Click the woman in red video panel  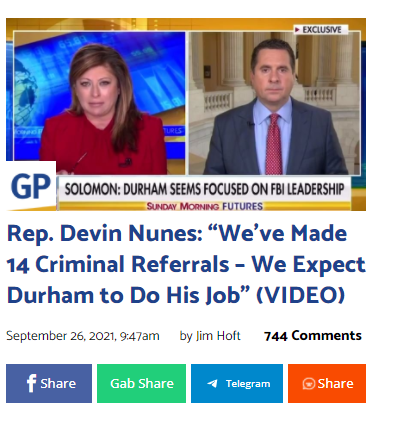100,103
